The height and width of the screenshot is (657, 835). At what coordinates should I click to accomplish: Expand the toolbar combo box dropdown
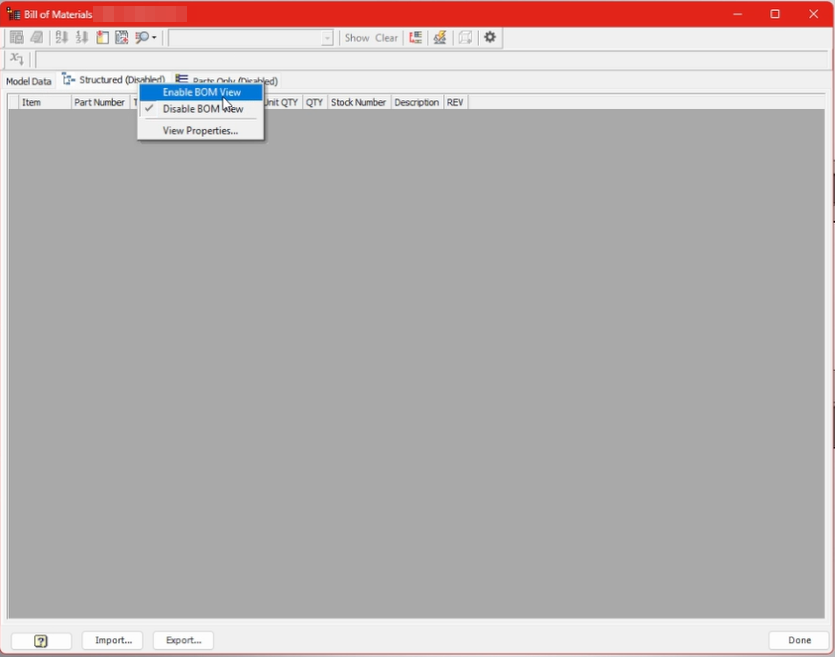tap(327, 38)
